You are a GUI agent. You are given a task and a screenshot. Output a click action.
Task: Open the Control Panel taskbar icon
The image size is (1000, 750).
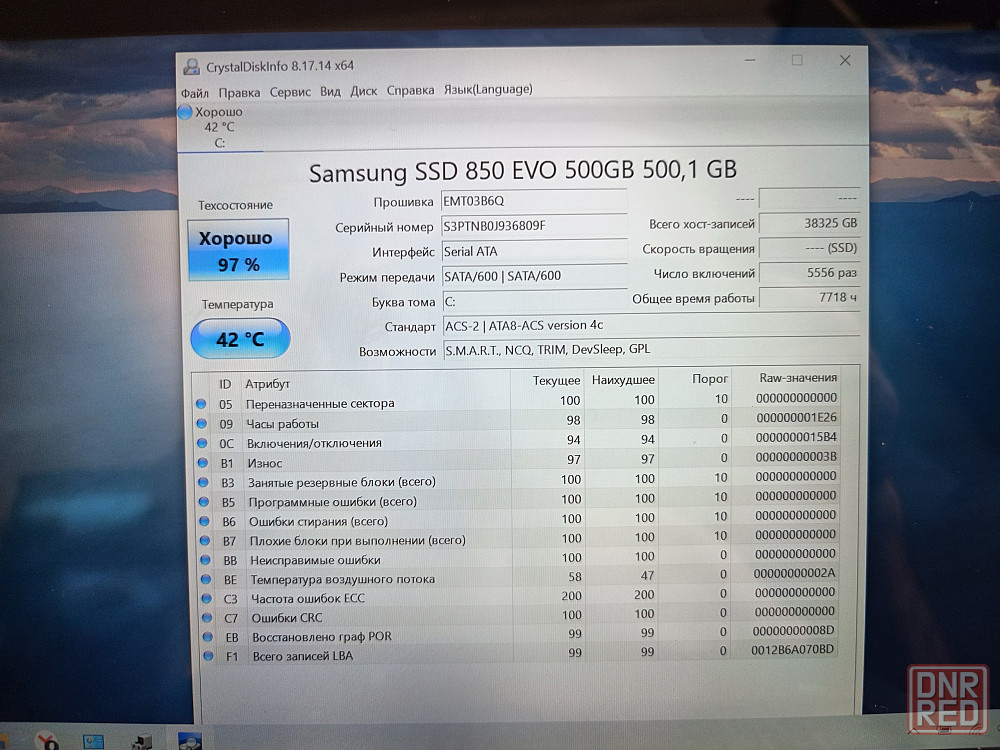point(94,741)
